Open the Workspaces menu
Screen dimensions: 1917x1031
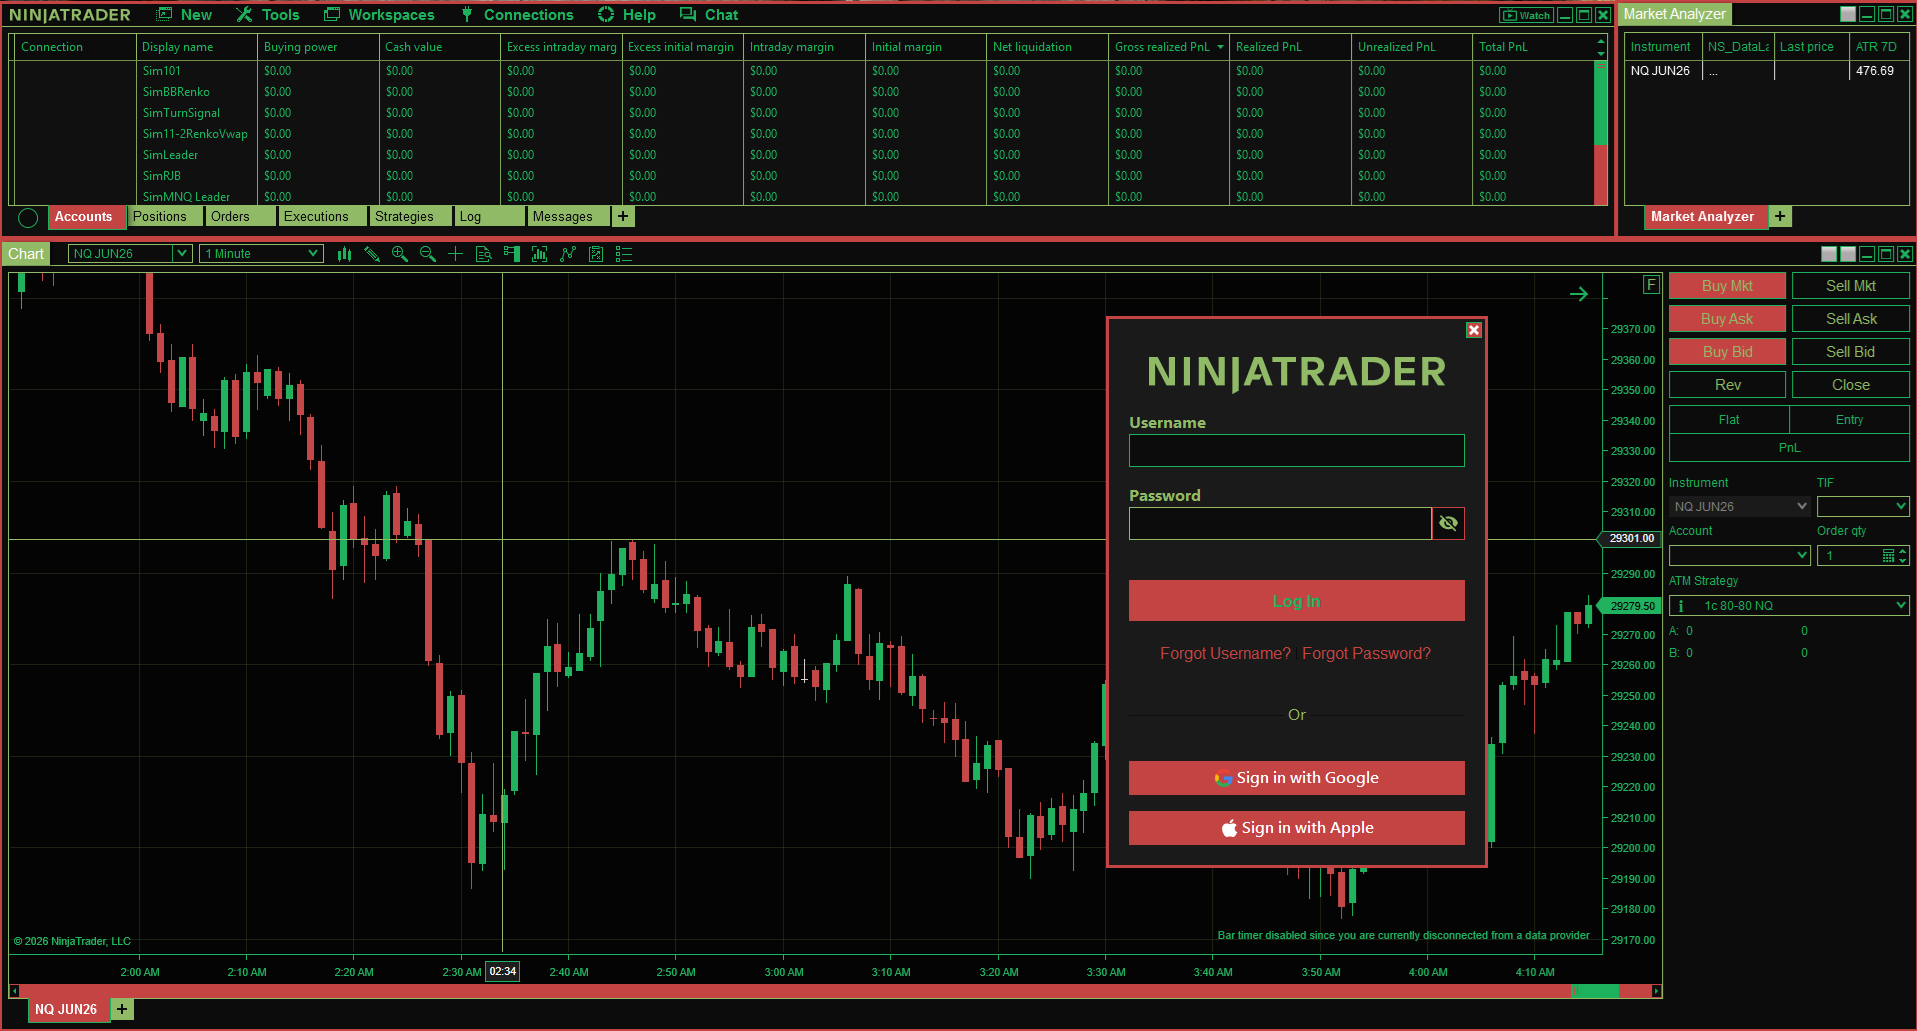(379, 15)
